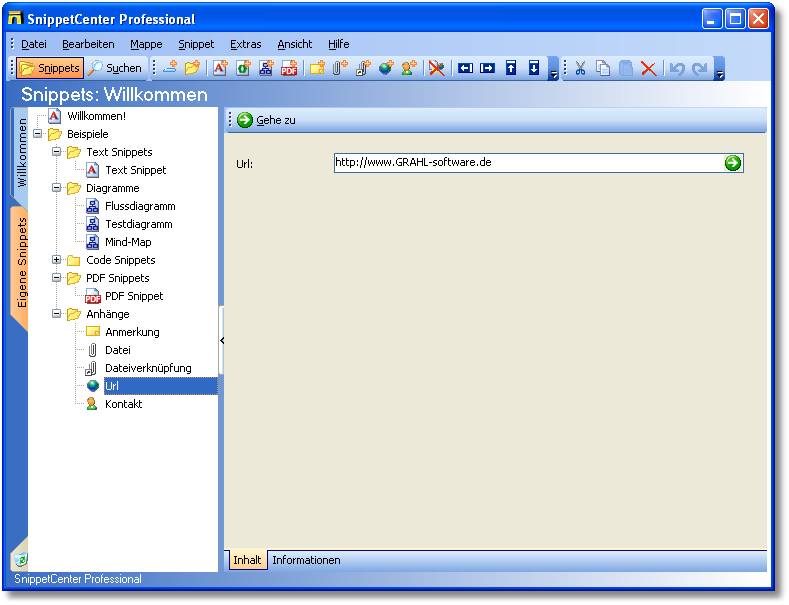Open the Ansicht menu
The height and width of the screenshot is (605, 789).
(x=294, y=44)
